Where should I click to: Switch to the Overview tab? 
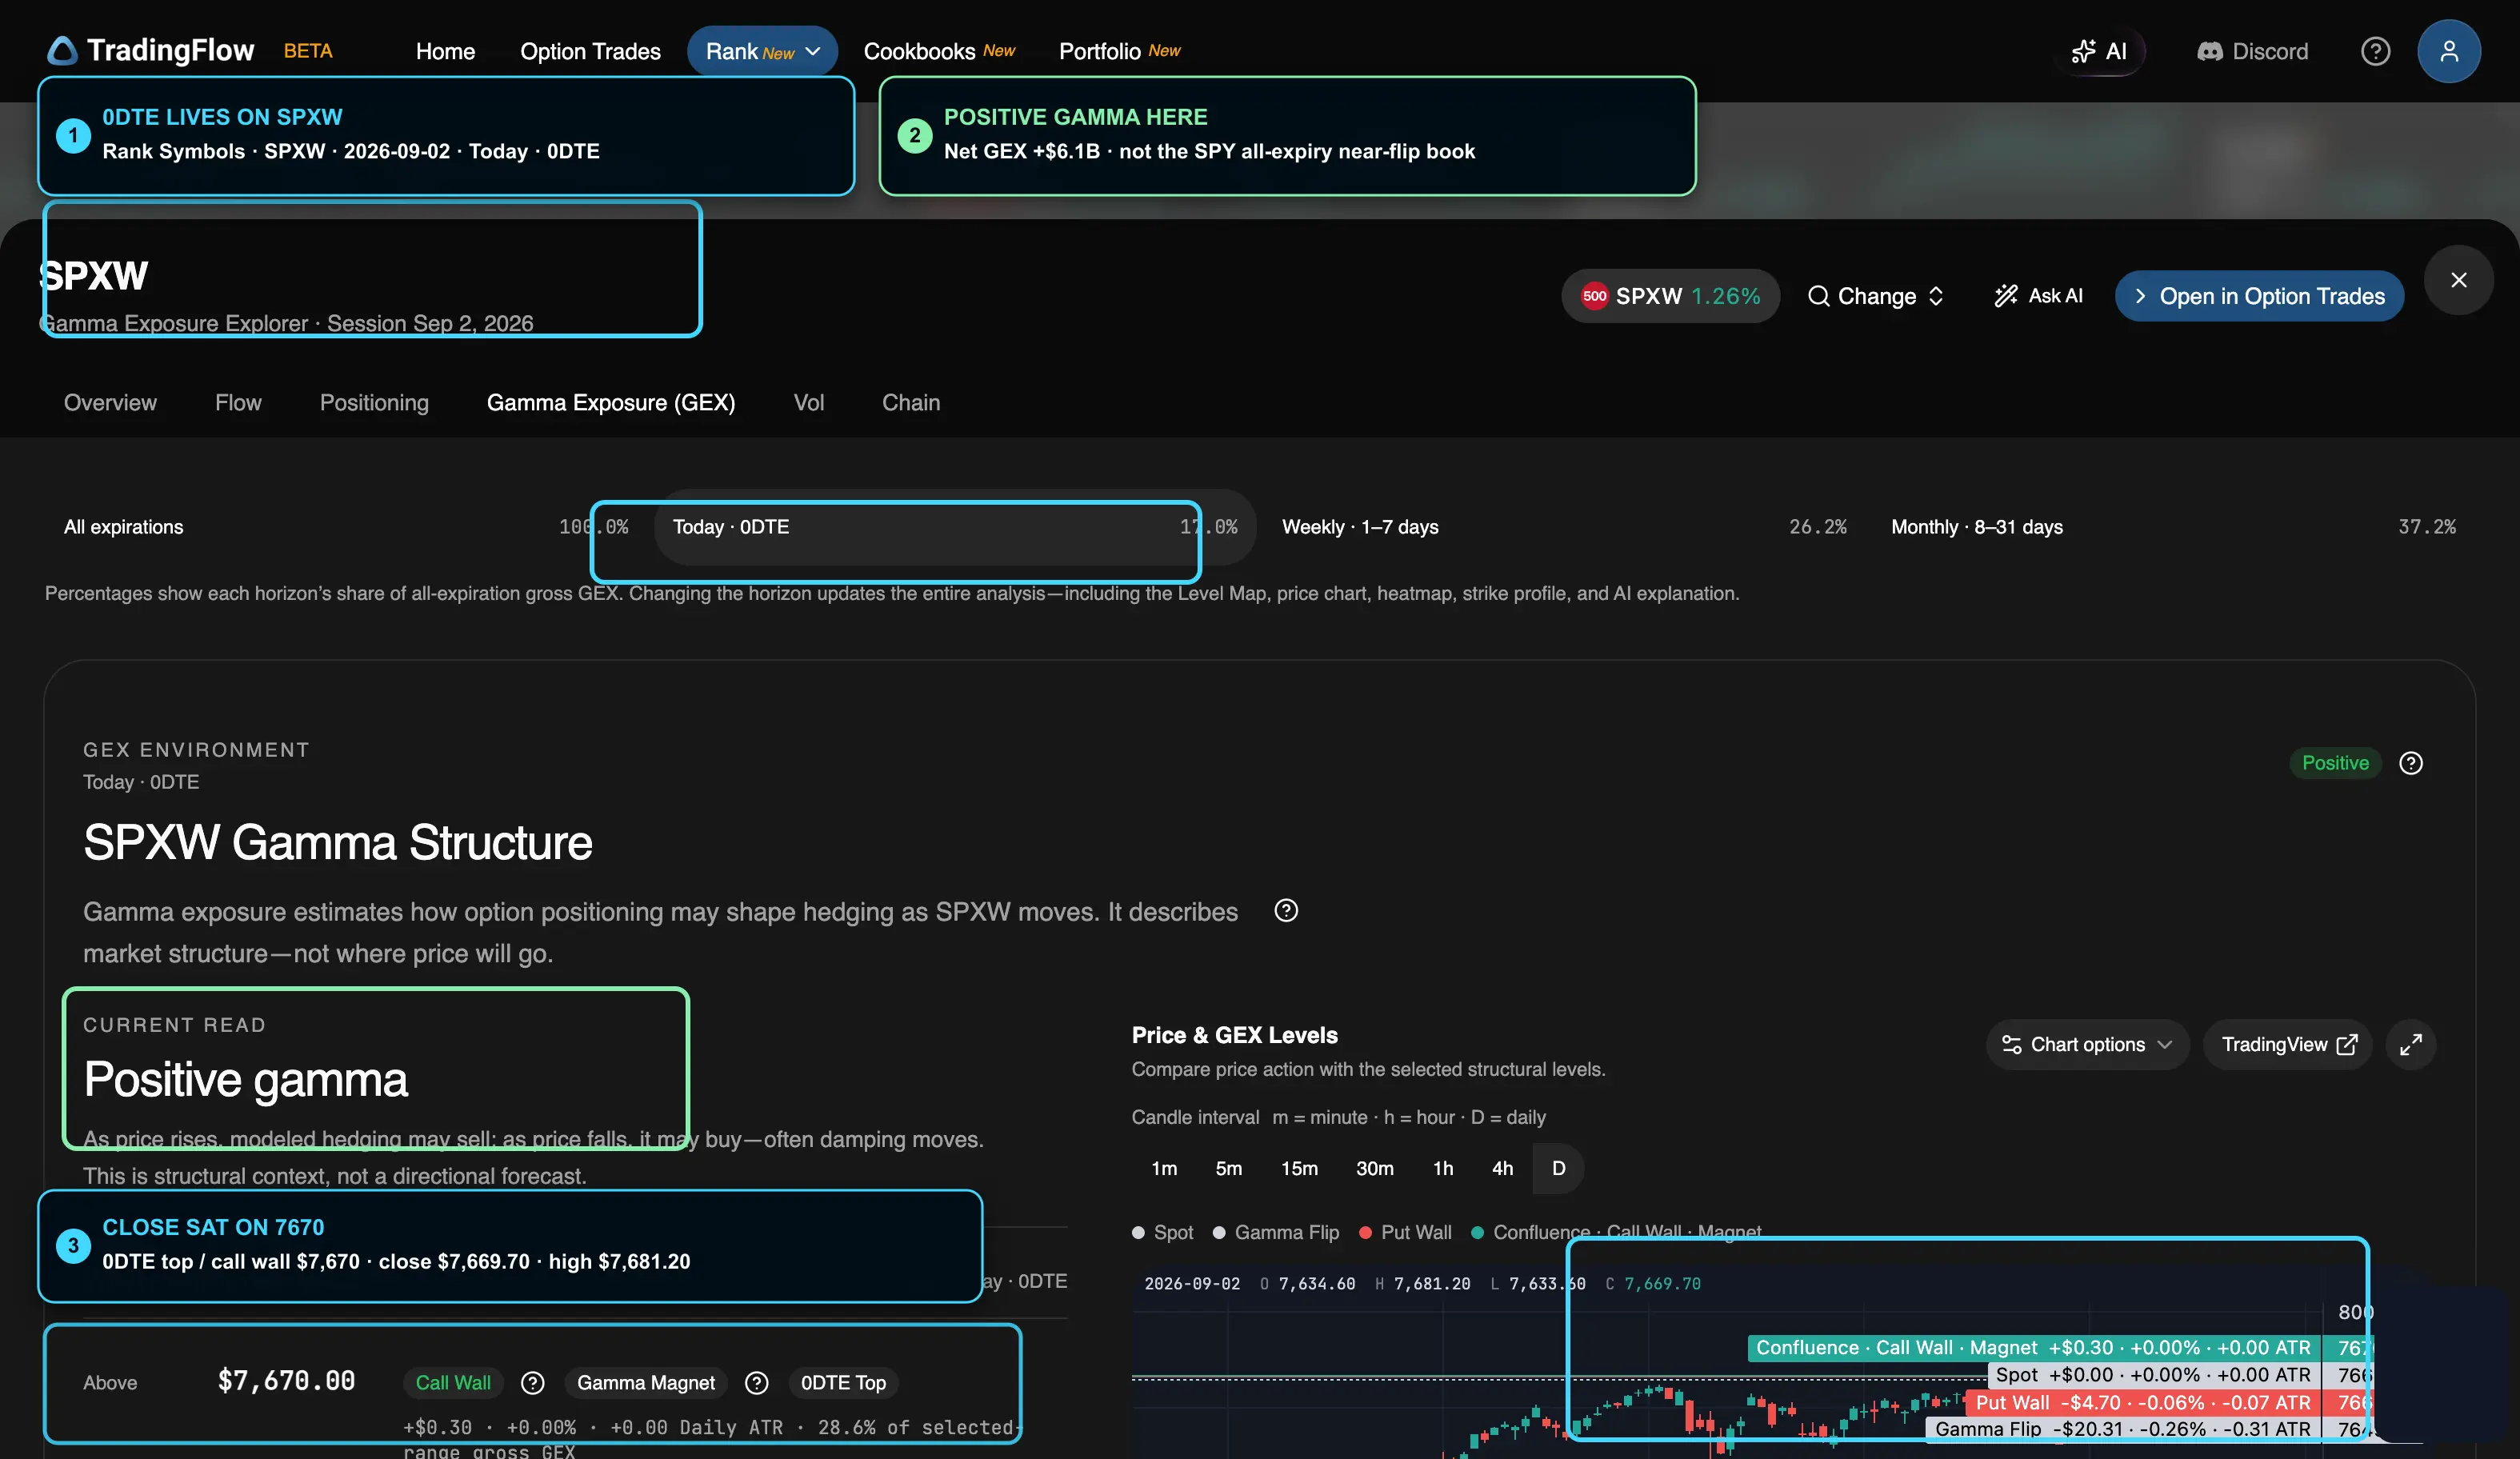(x=110, y=402)
